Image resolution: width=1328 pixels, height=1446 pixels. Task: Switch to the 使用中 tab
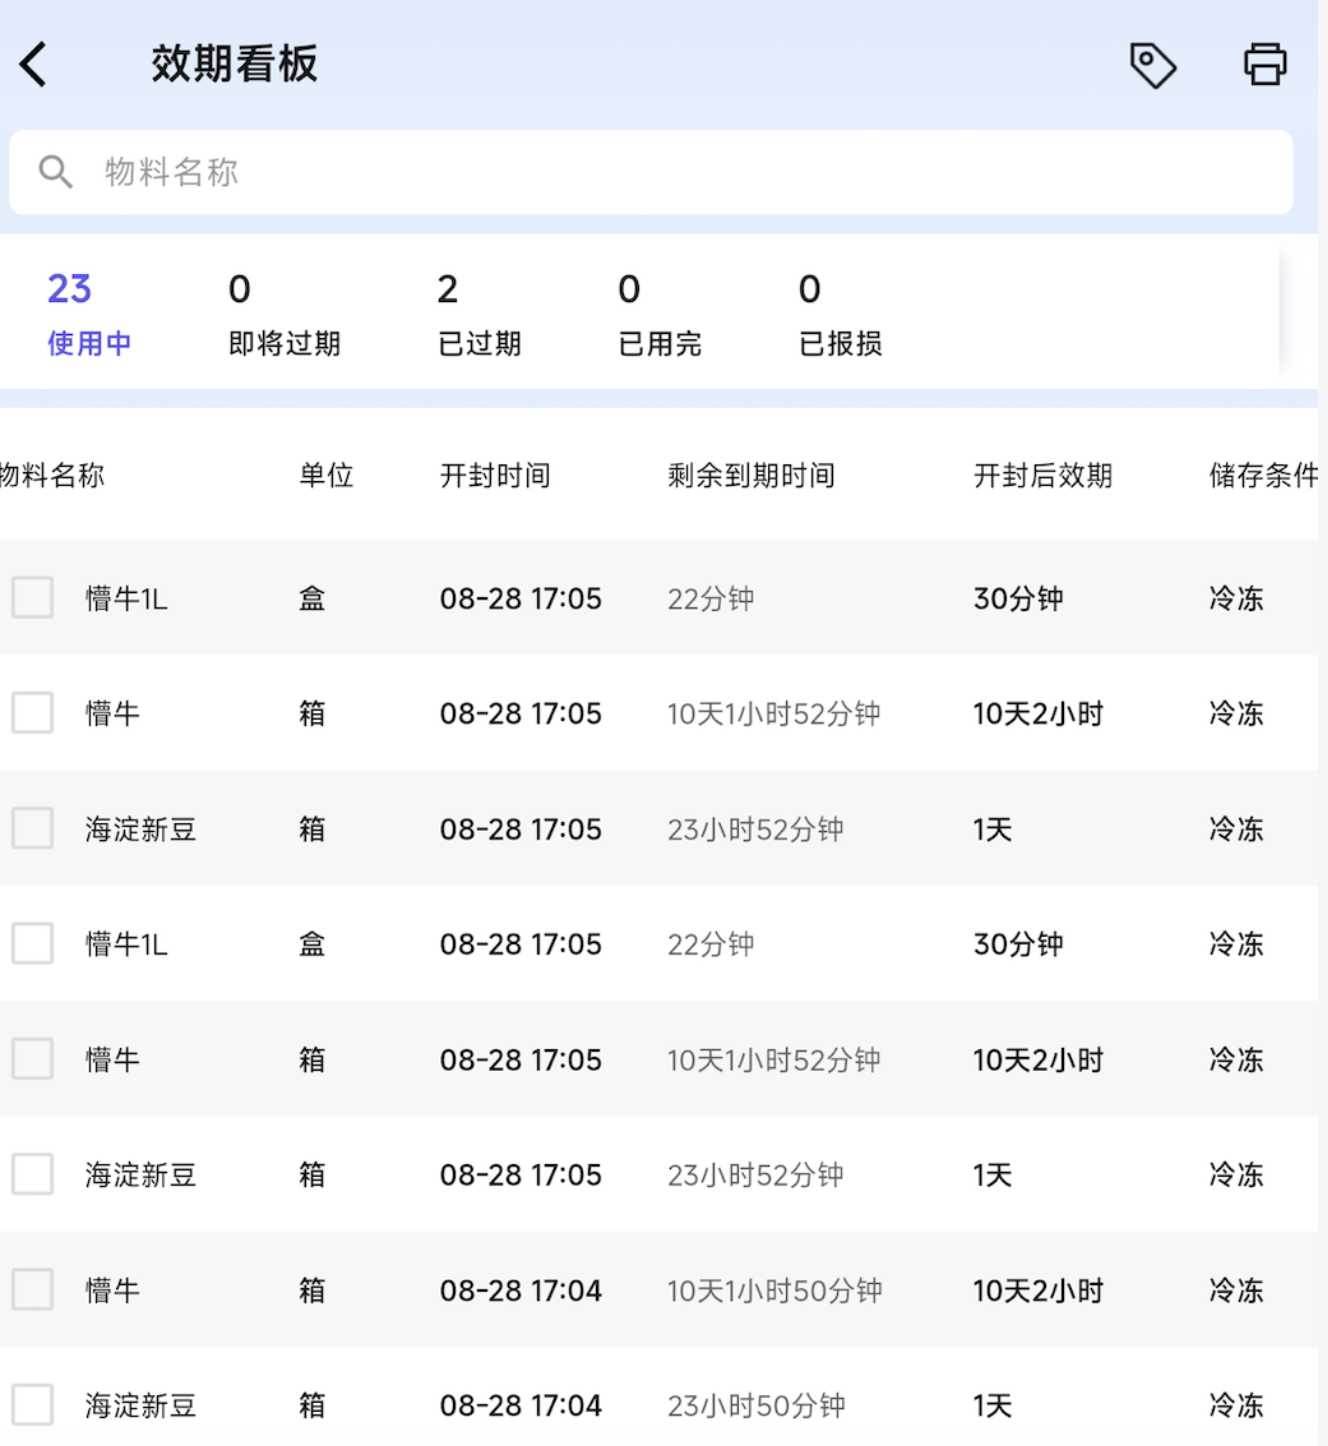[88, 314]
